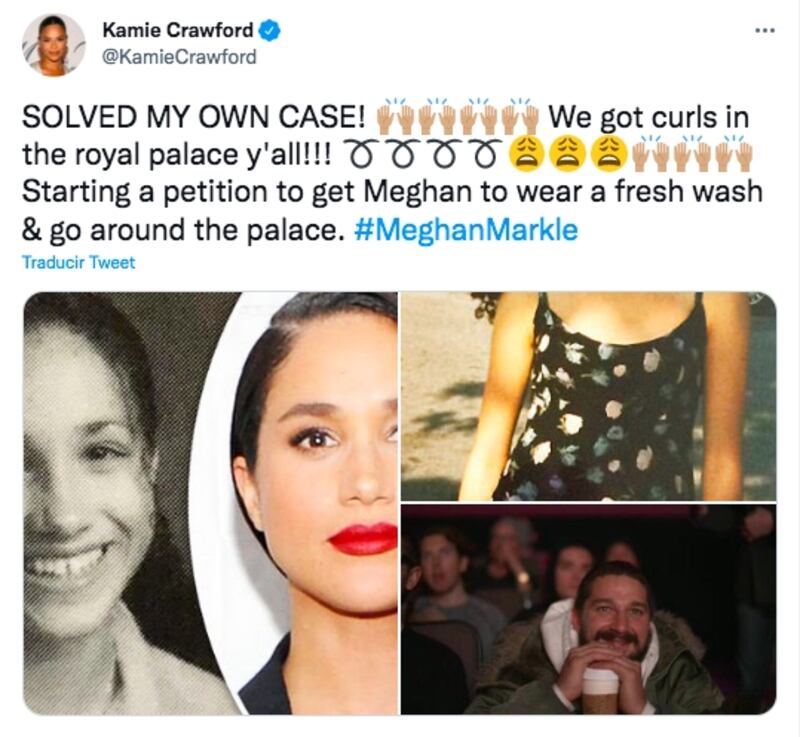The image size is (800, 737).
Task: Click the Kamie Crawford display name
Action: point(178,30)
